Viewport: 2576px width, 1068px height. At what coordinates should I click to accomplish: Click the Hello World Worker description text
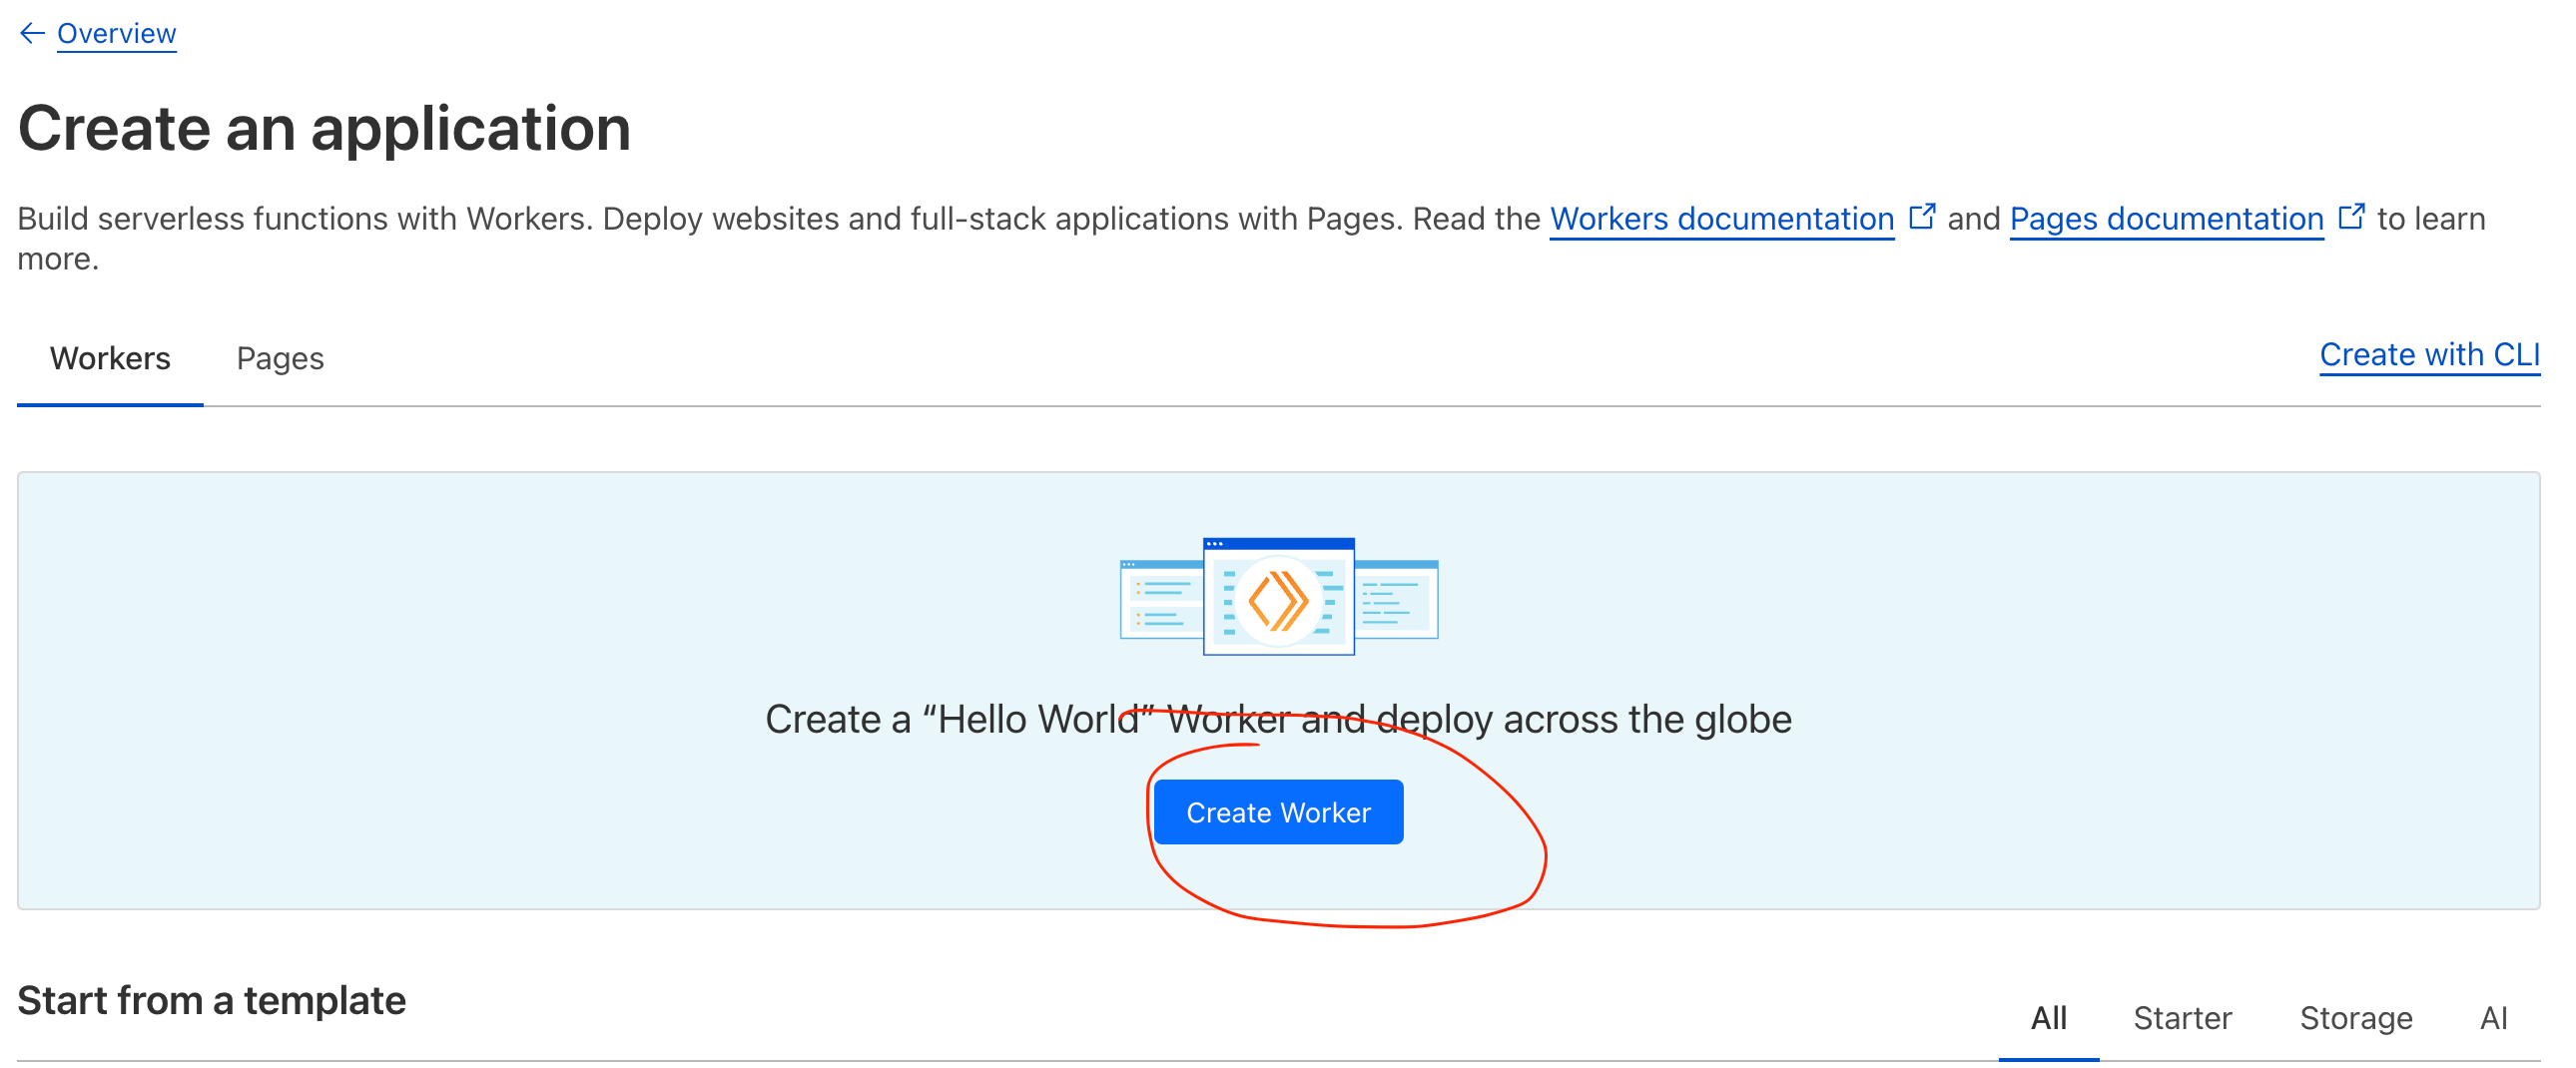(x=1278, y=719)
